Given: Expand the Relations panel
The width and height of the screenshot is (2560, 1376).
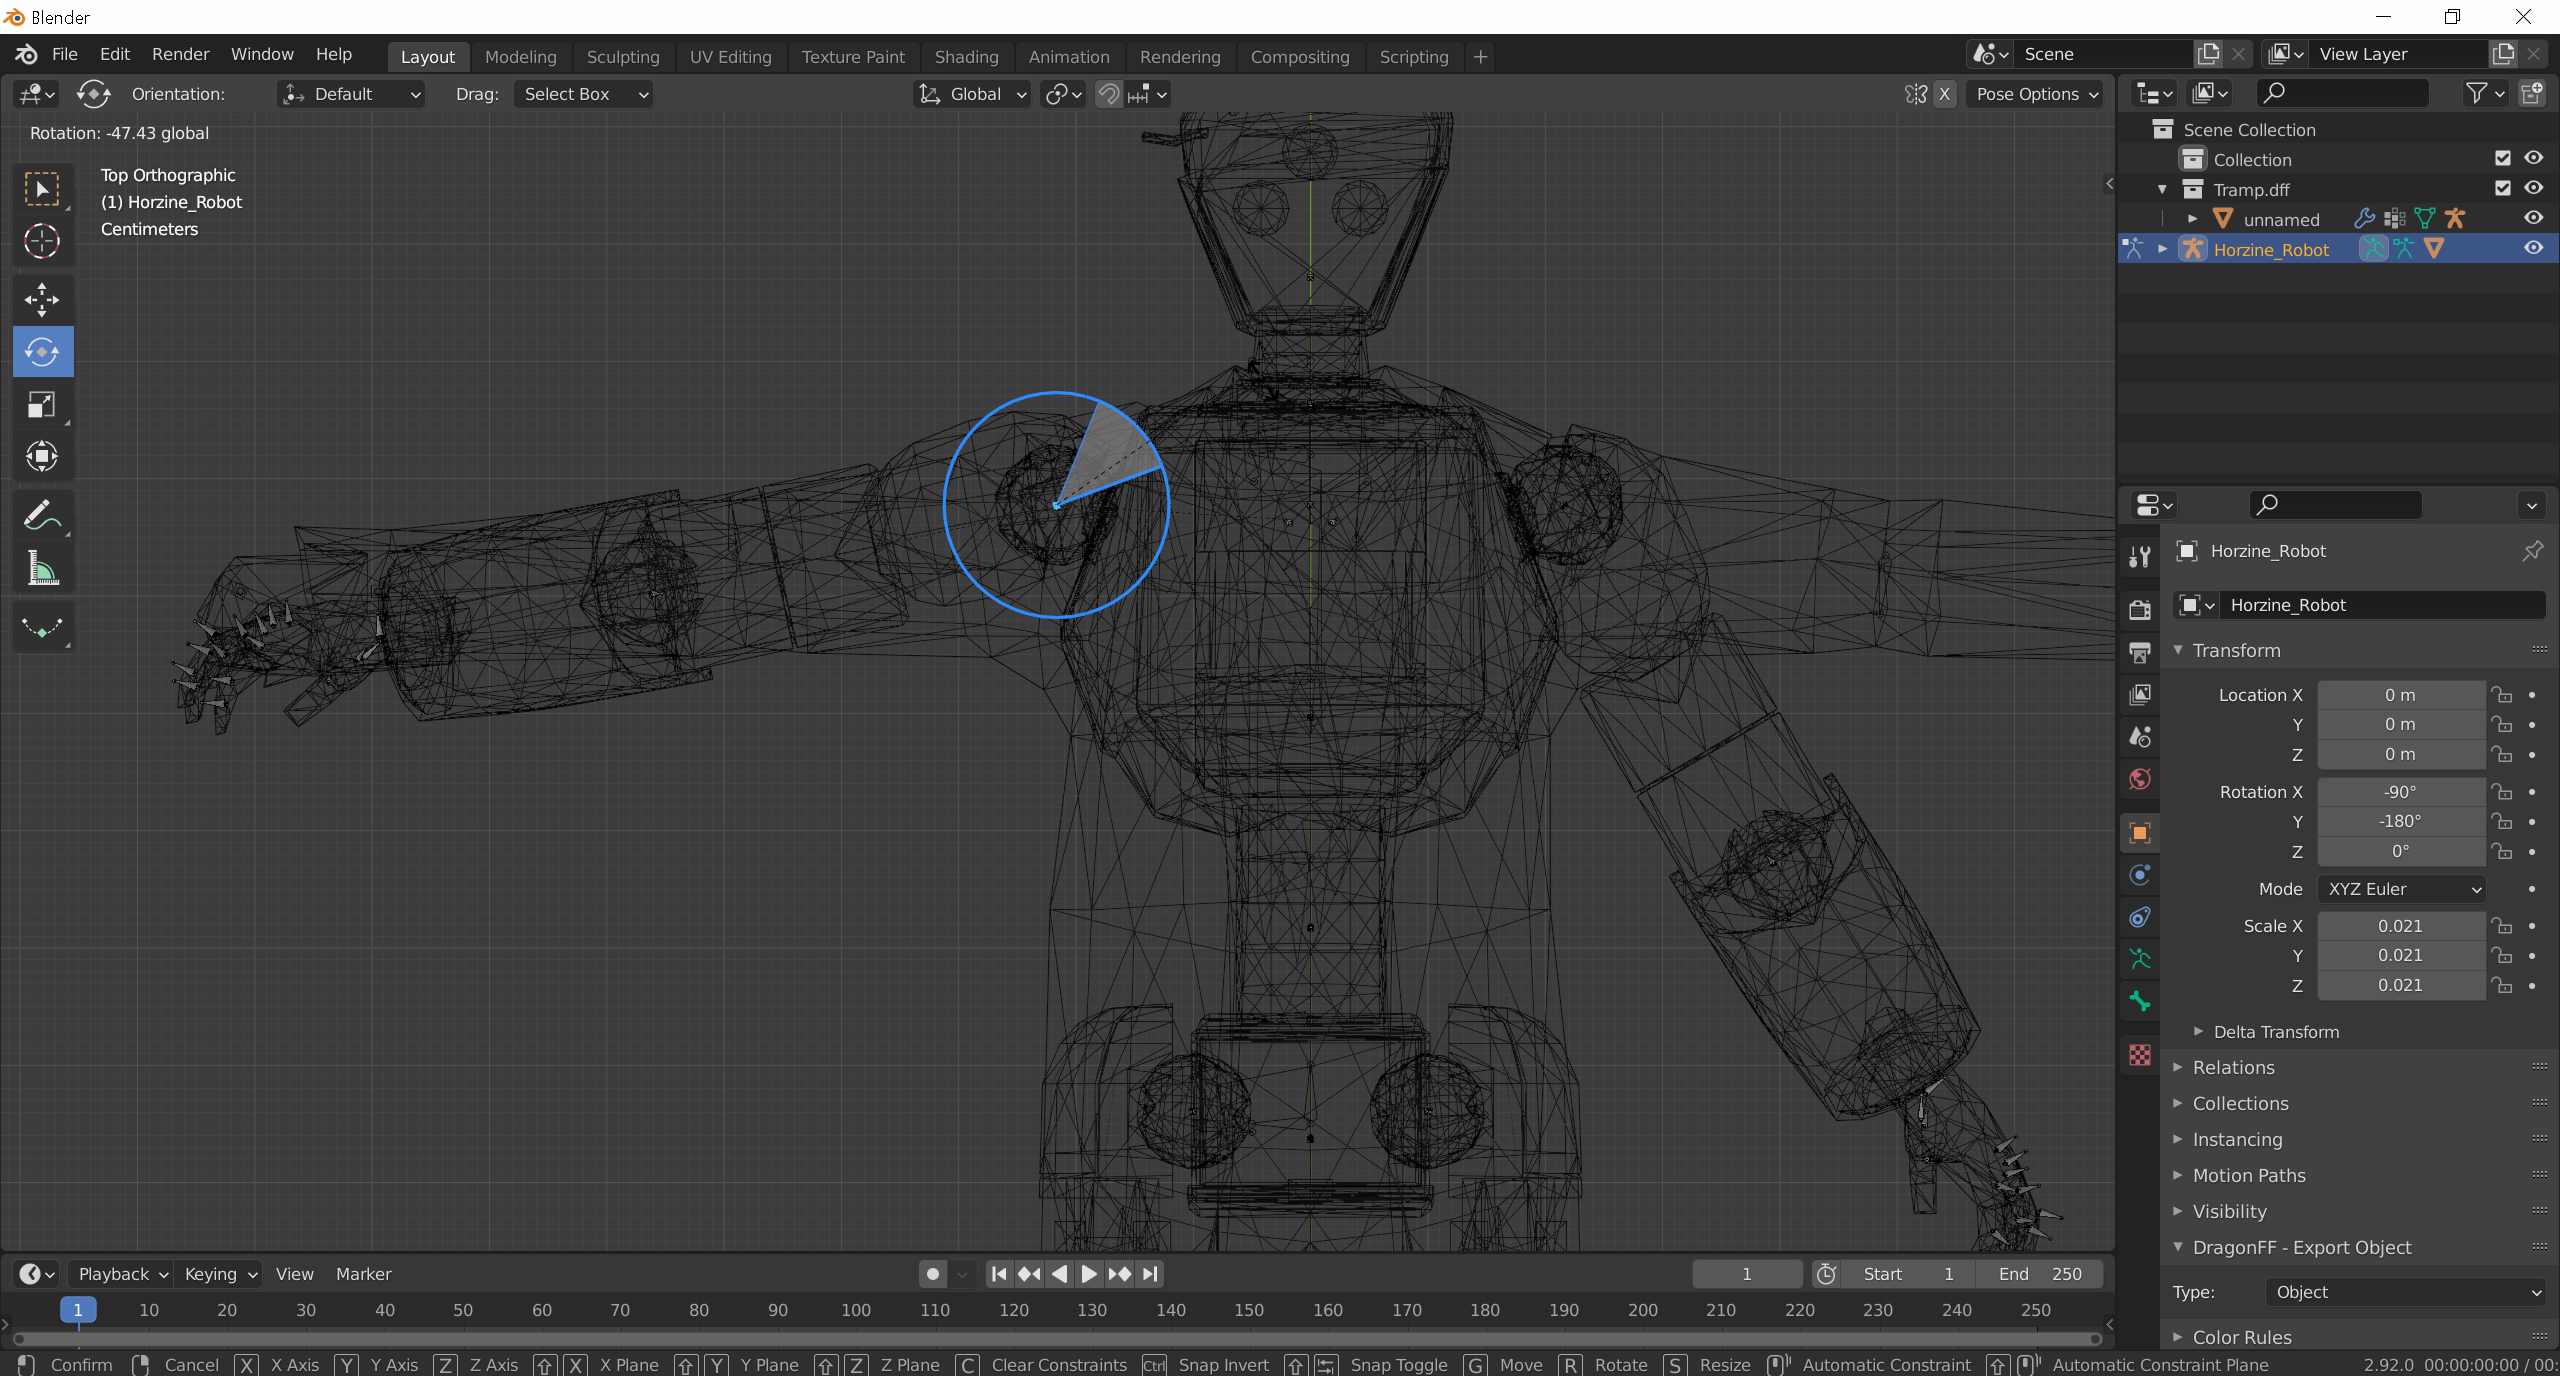Looking at the screenshot, I should [x=2233, y=1067].
